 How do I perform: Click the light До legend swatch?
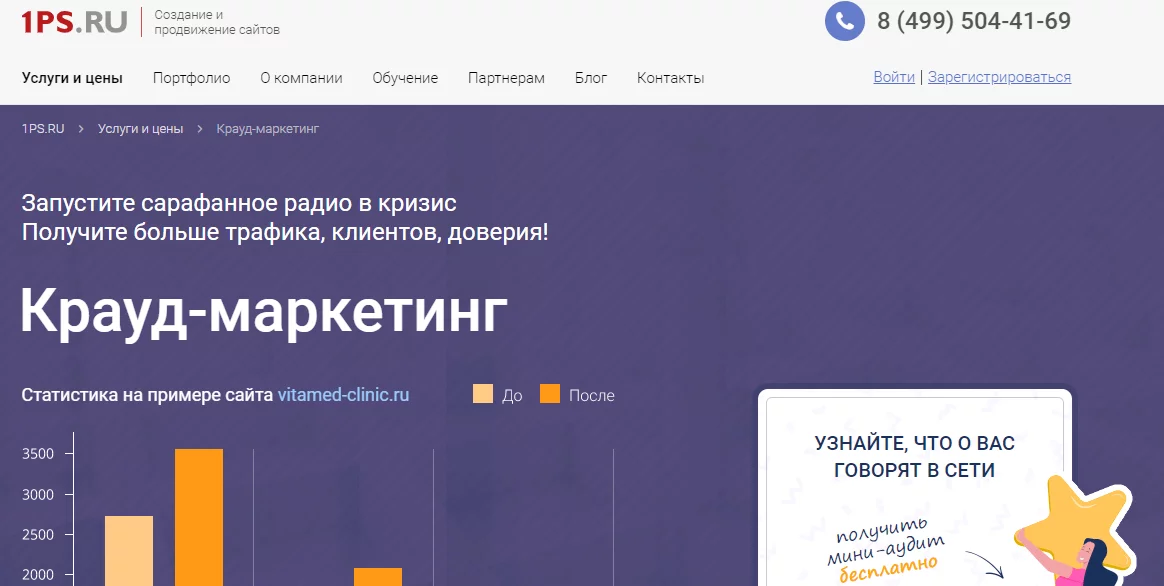pyautogui.click(x=483, y=394)
